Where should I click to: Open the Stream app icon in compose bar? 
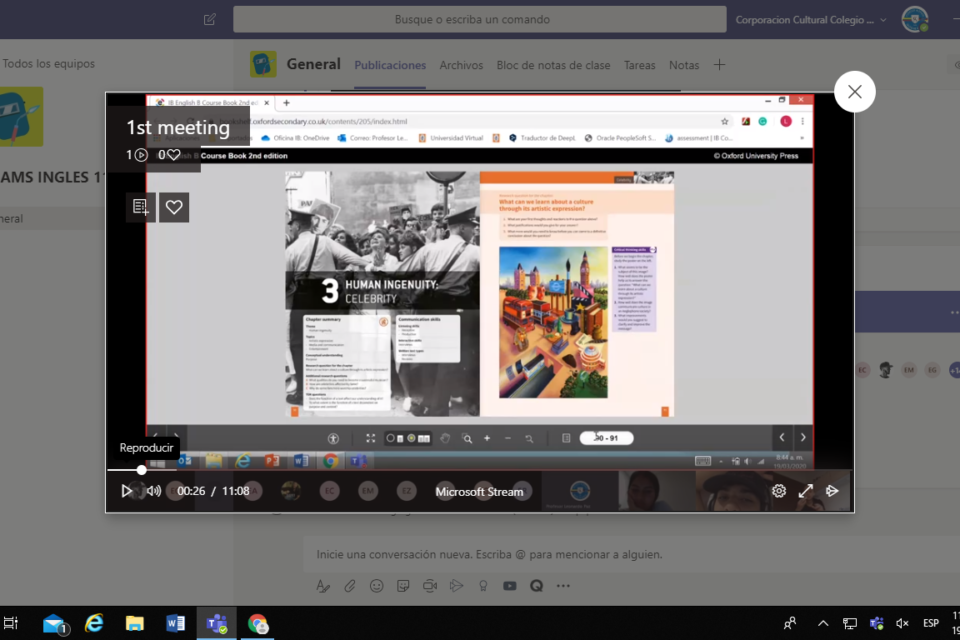(456, 586)
